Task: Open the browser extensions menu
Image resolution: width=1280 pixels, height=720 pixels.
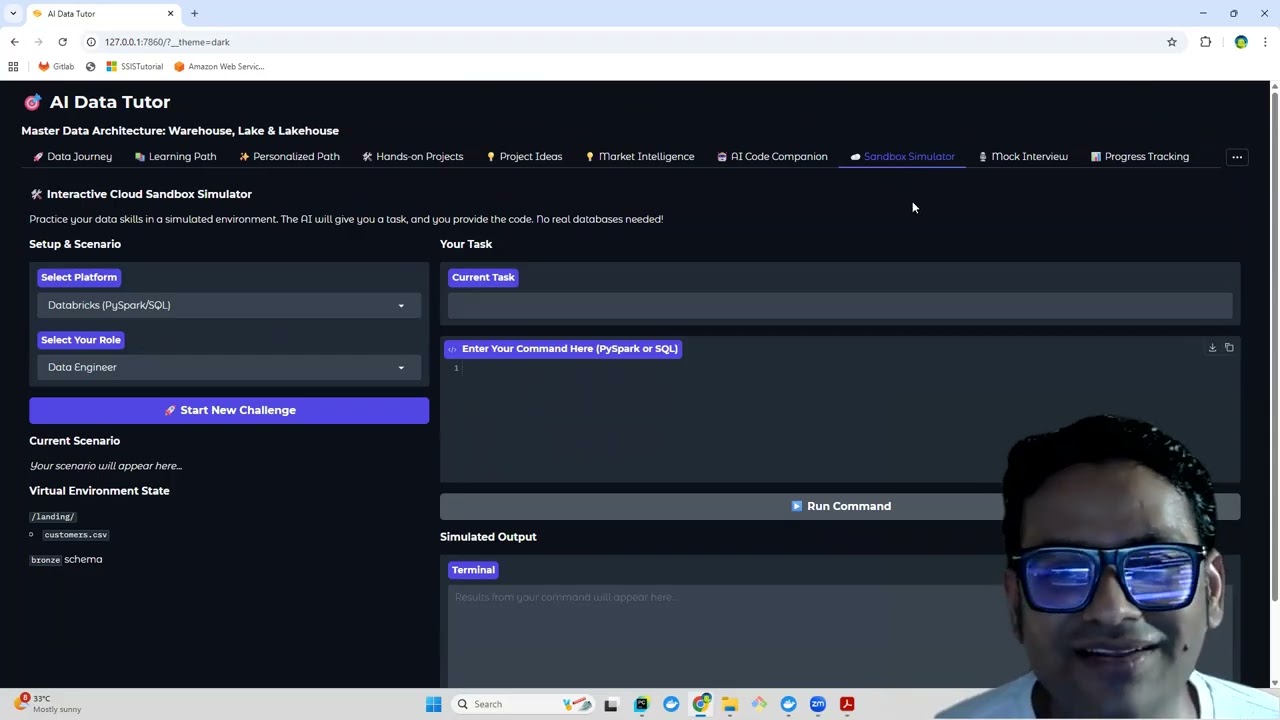Action: click(1205, 42)
